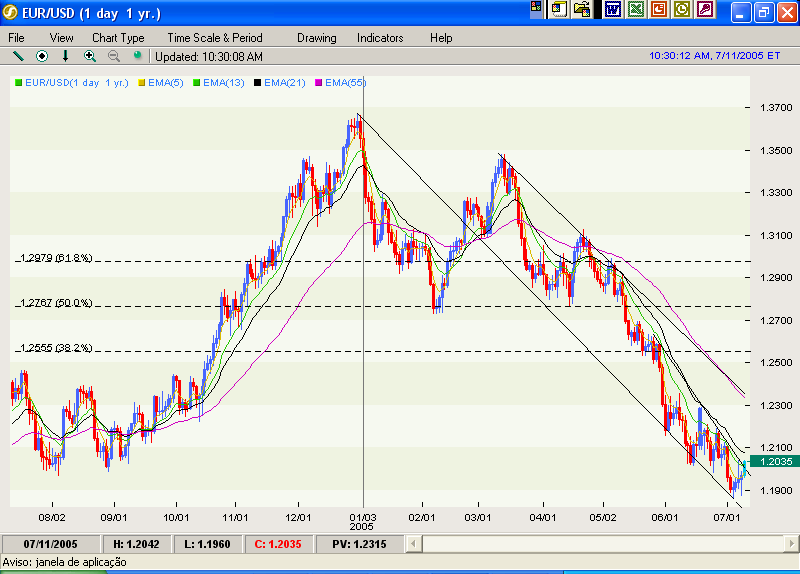
Task: Click the green status ball icon
Action: [x=137, y=57]
